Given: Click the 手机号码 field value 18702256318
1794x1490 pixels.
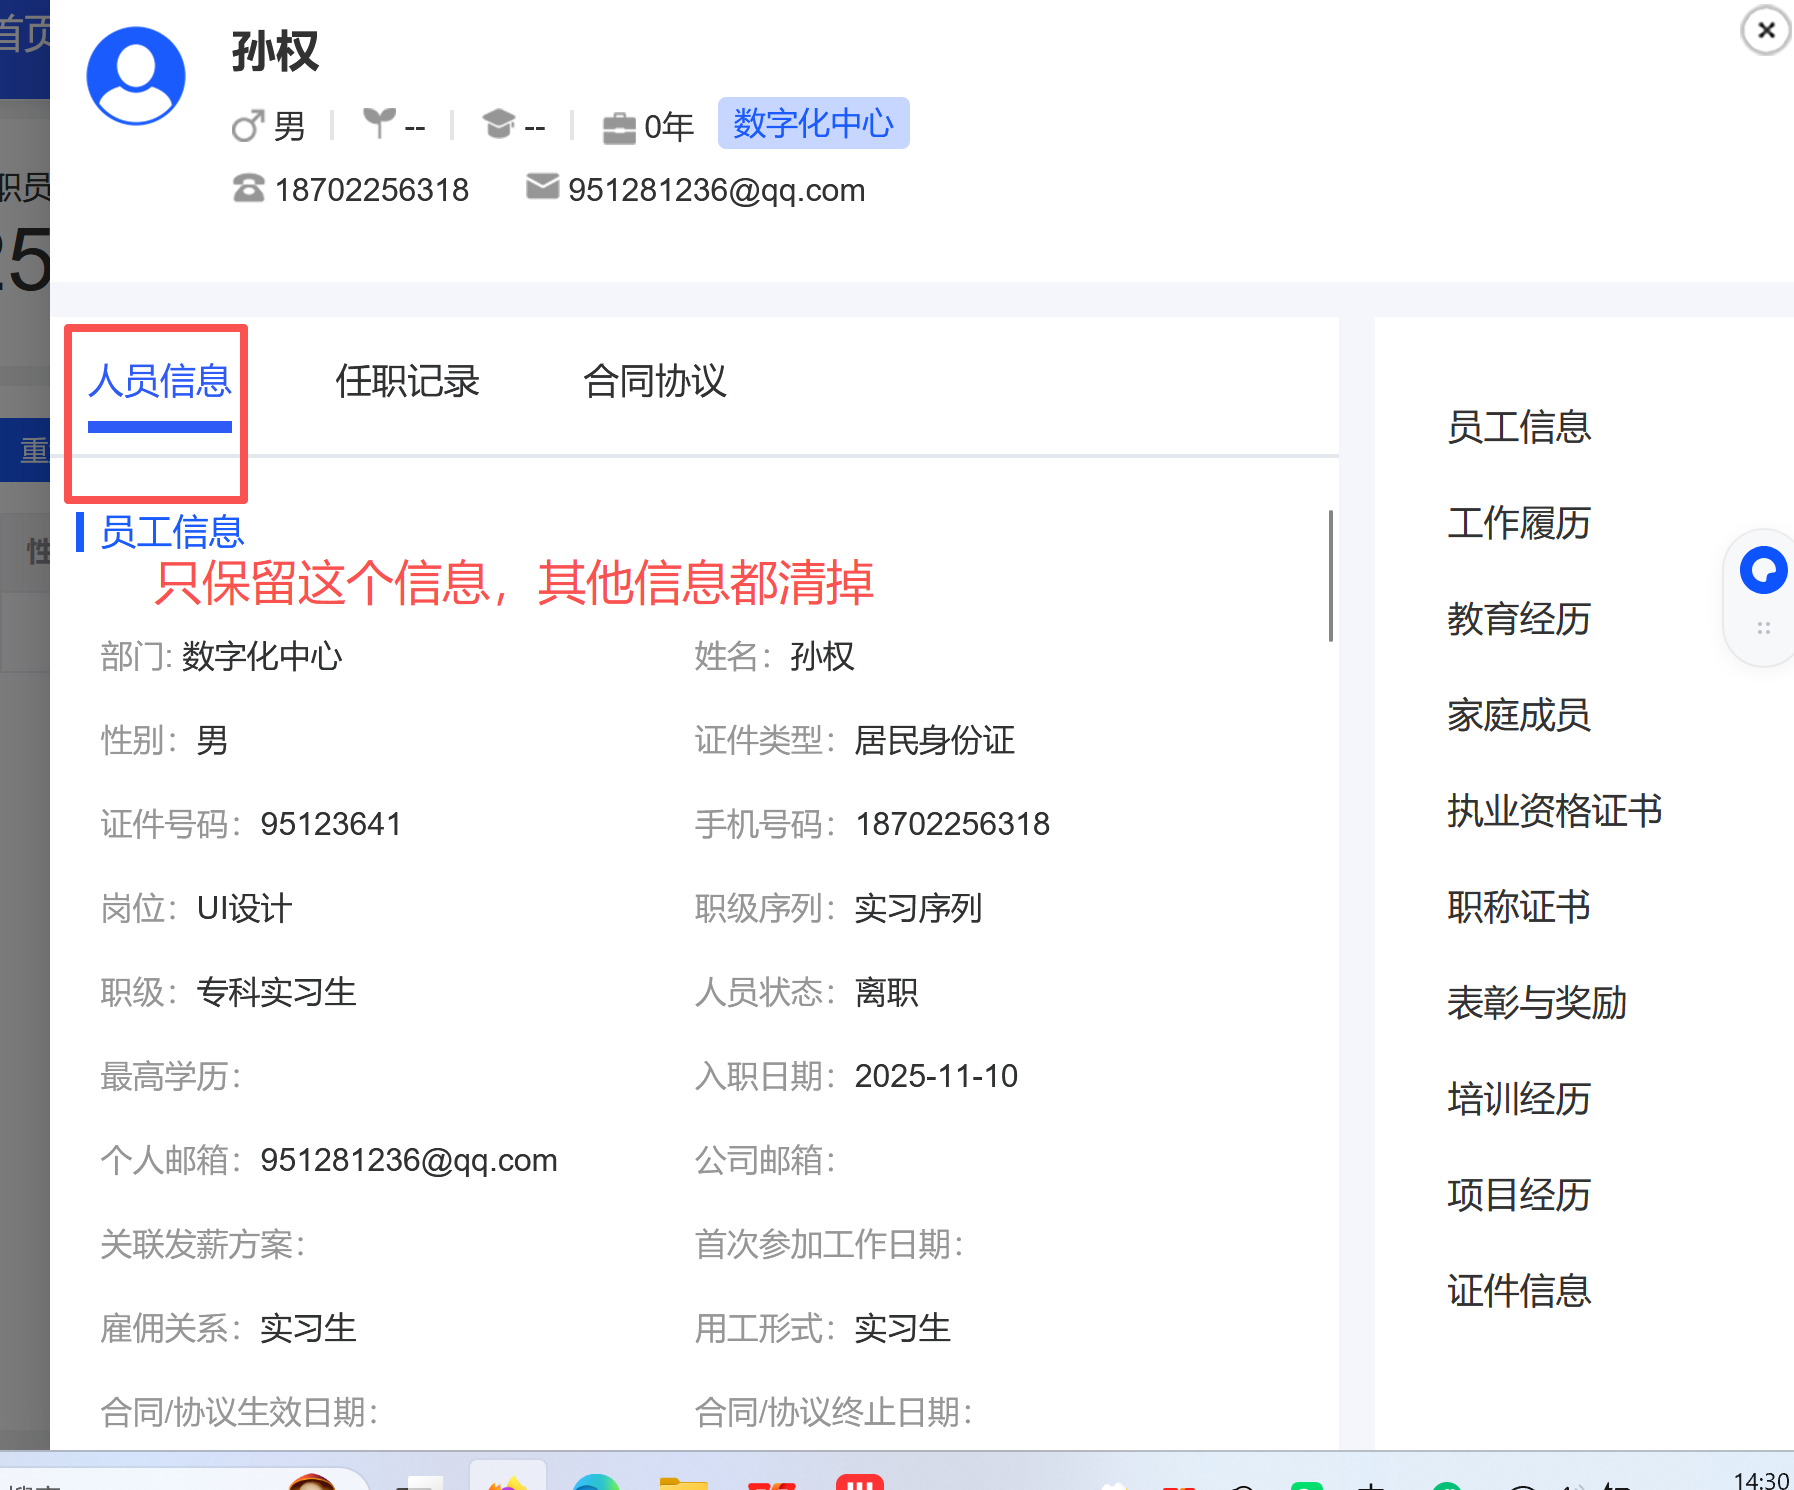Looking at the screenshot, I should click(x=953, y=825).
